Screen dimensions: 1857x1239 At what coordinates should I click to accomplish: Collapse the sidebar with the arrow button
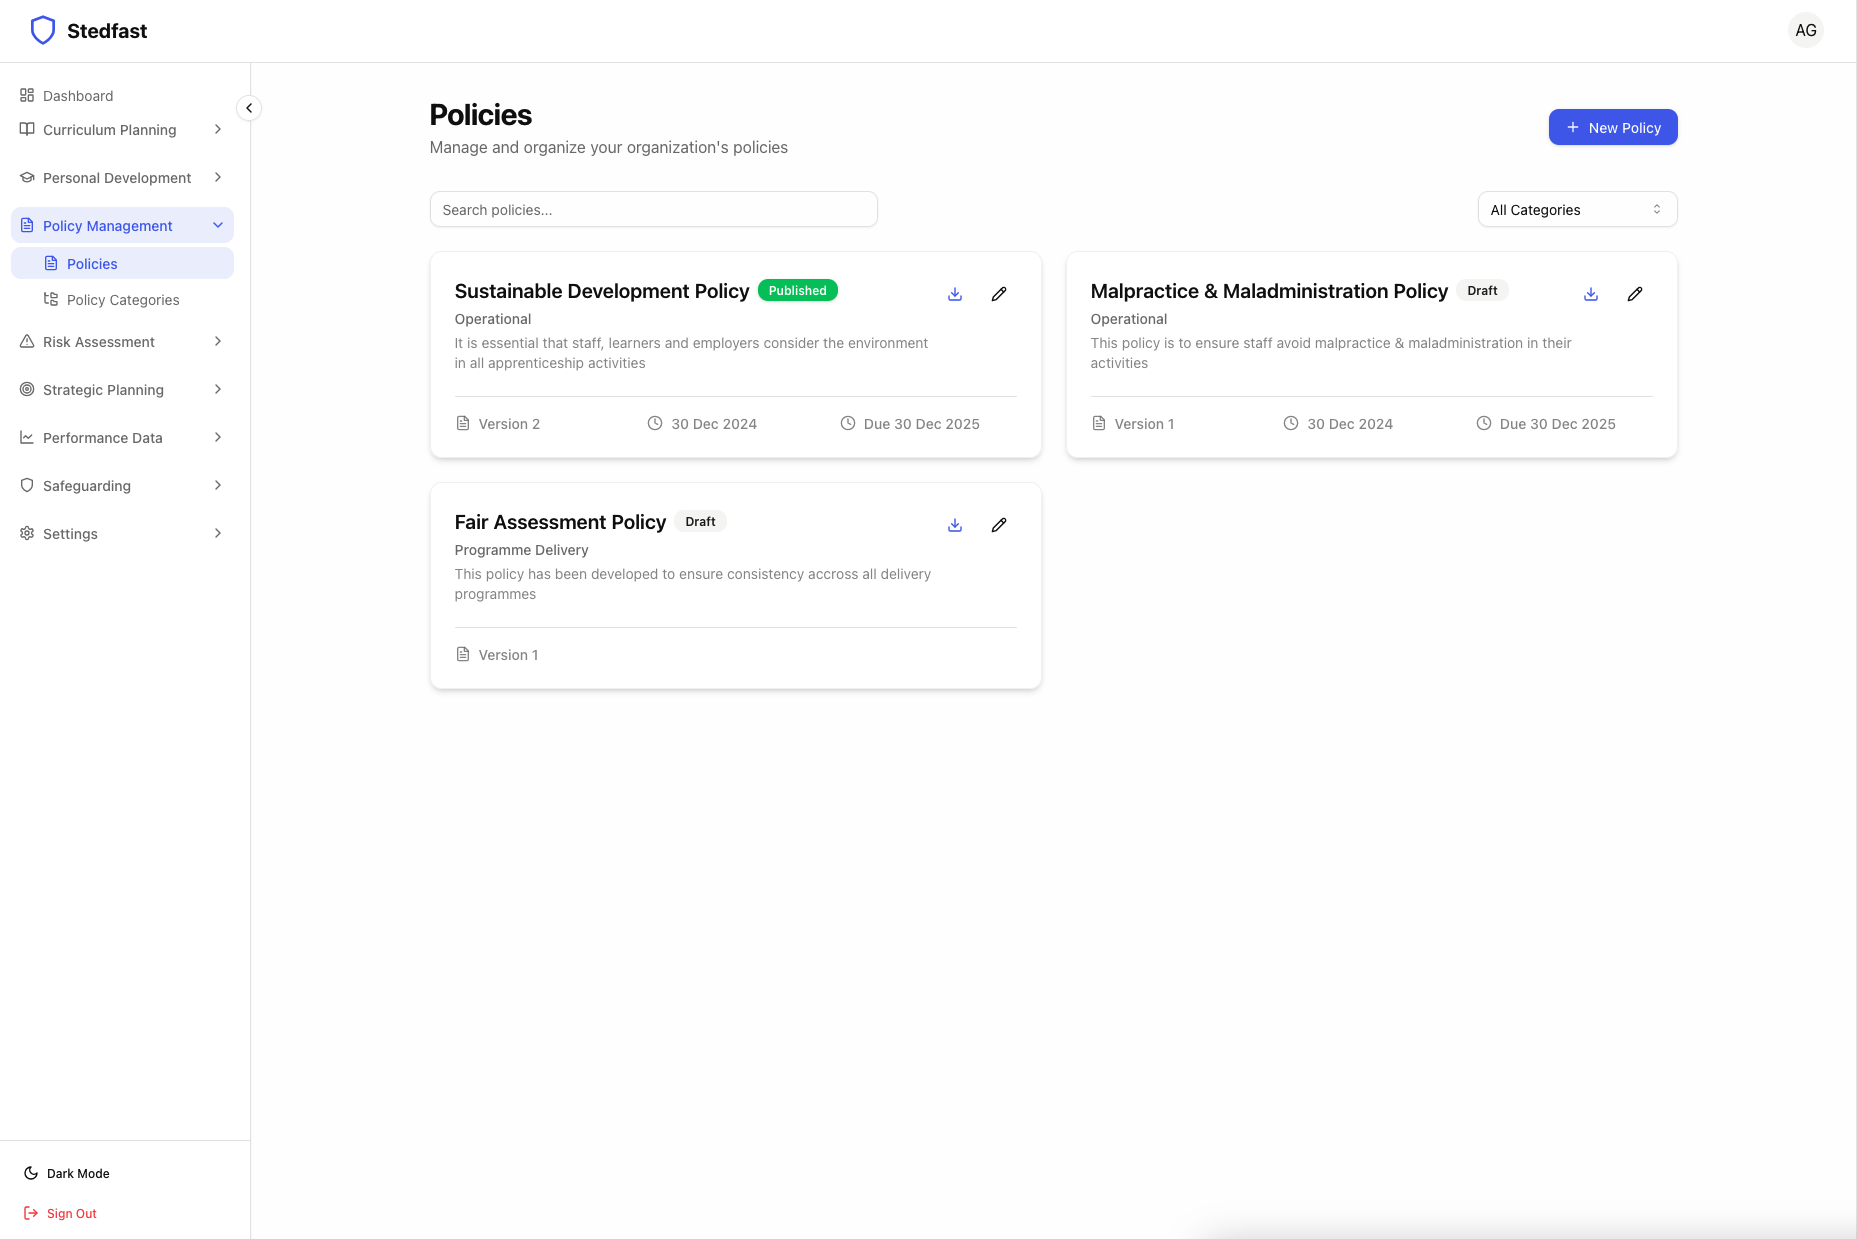point(249,108)
